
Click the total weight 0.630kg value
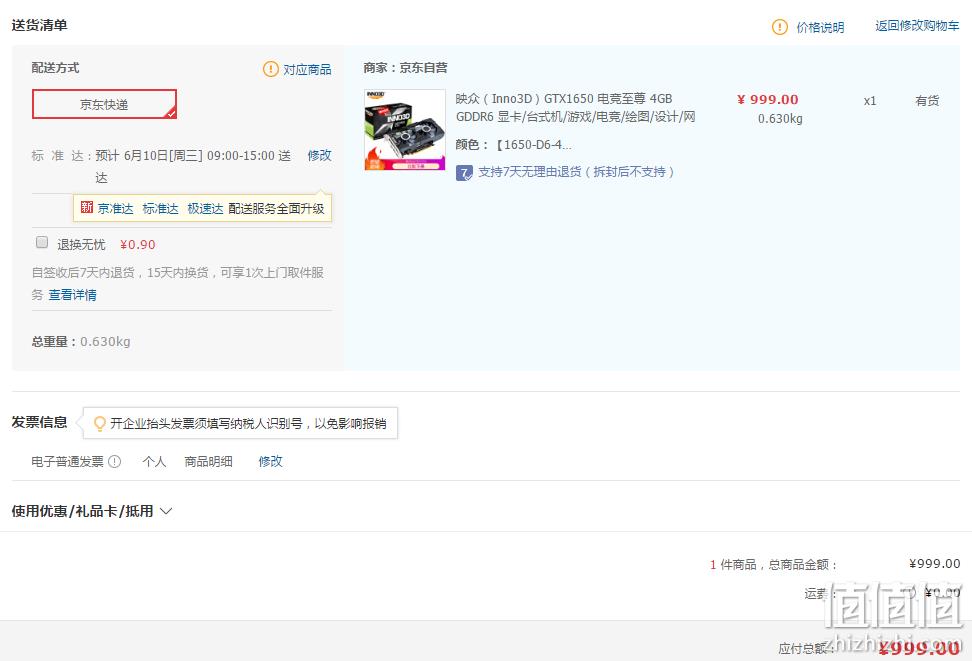[105, 342]
